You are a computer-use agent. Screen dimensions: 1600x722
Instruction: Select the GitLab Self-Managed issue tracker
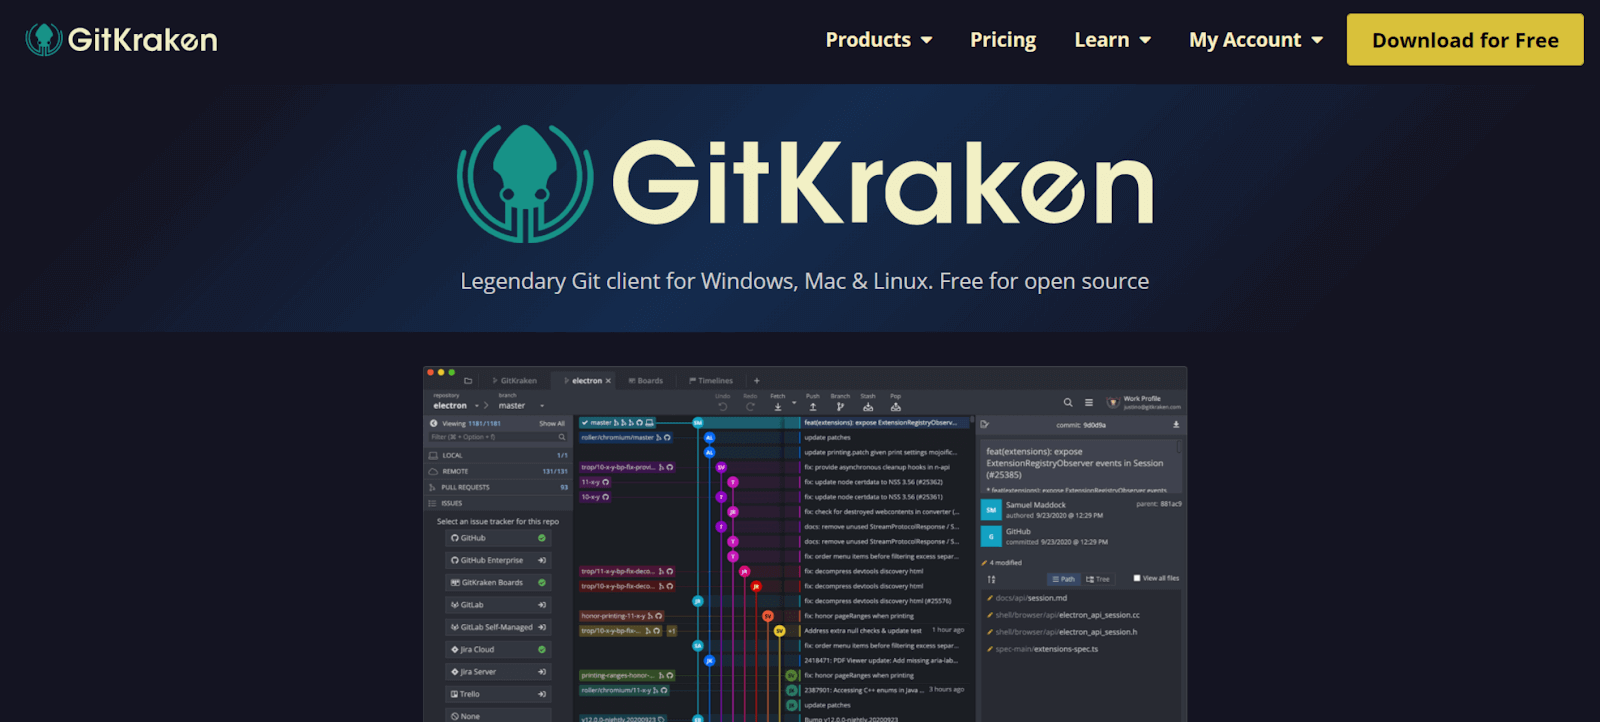tap(498, 627)
